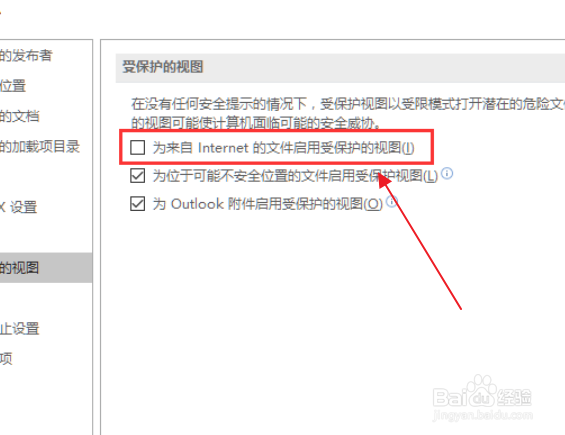Uncheck the unsafe locations Protected View checkbox
Image resolution: width=565 pixels, height=435 pixels.
138,176
